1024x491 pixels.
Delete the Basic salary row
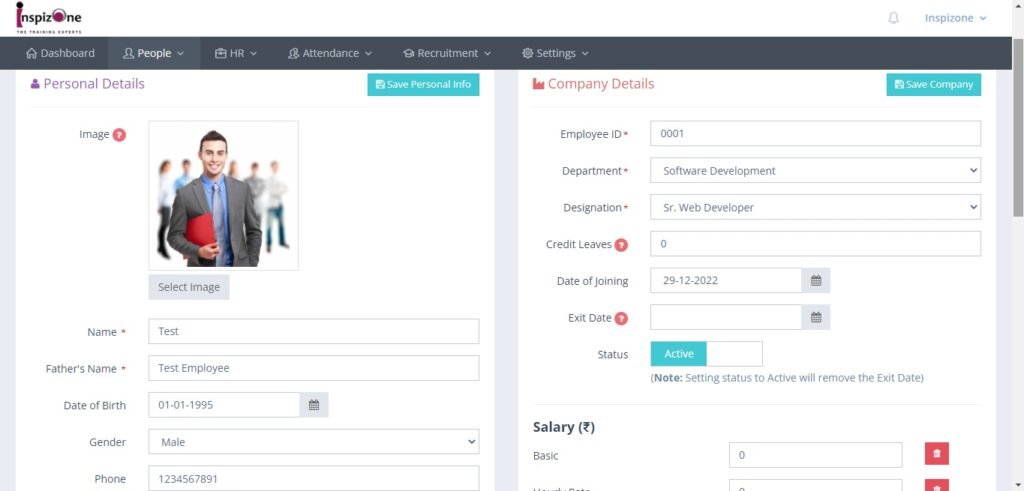click(936, 454)
